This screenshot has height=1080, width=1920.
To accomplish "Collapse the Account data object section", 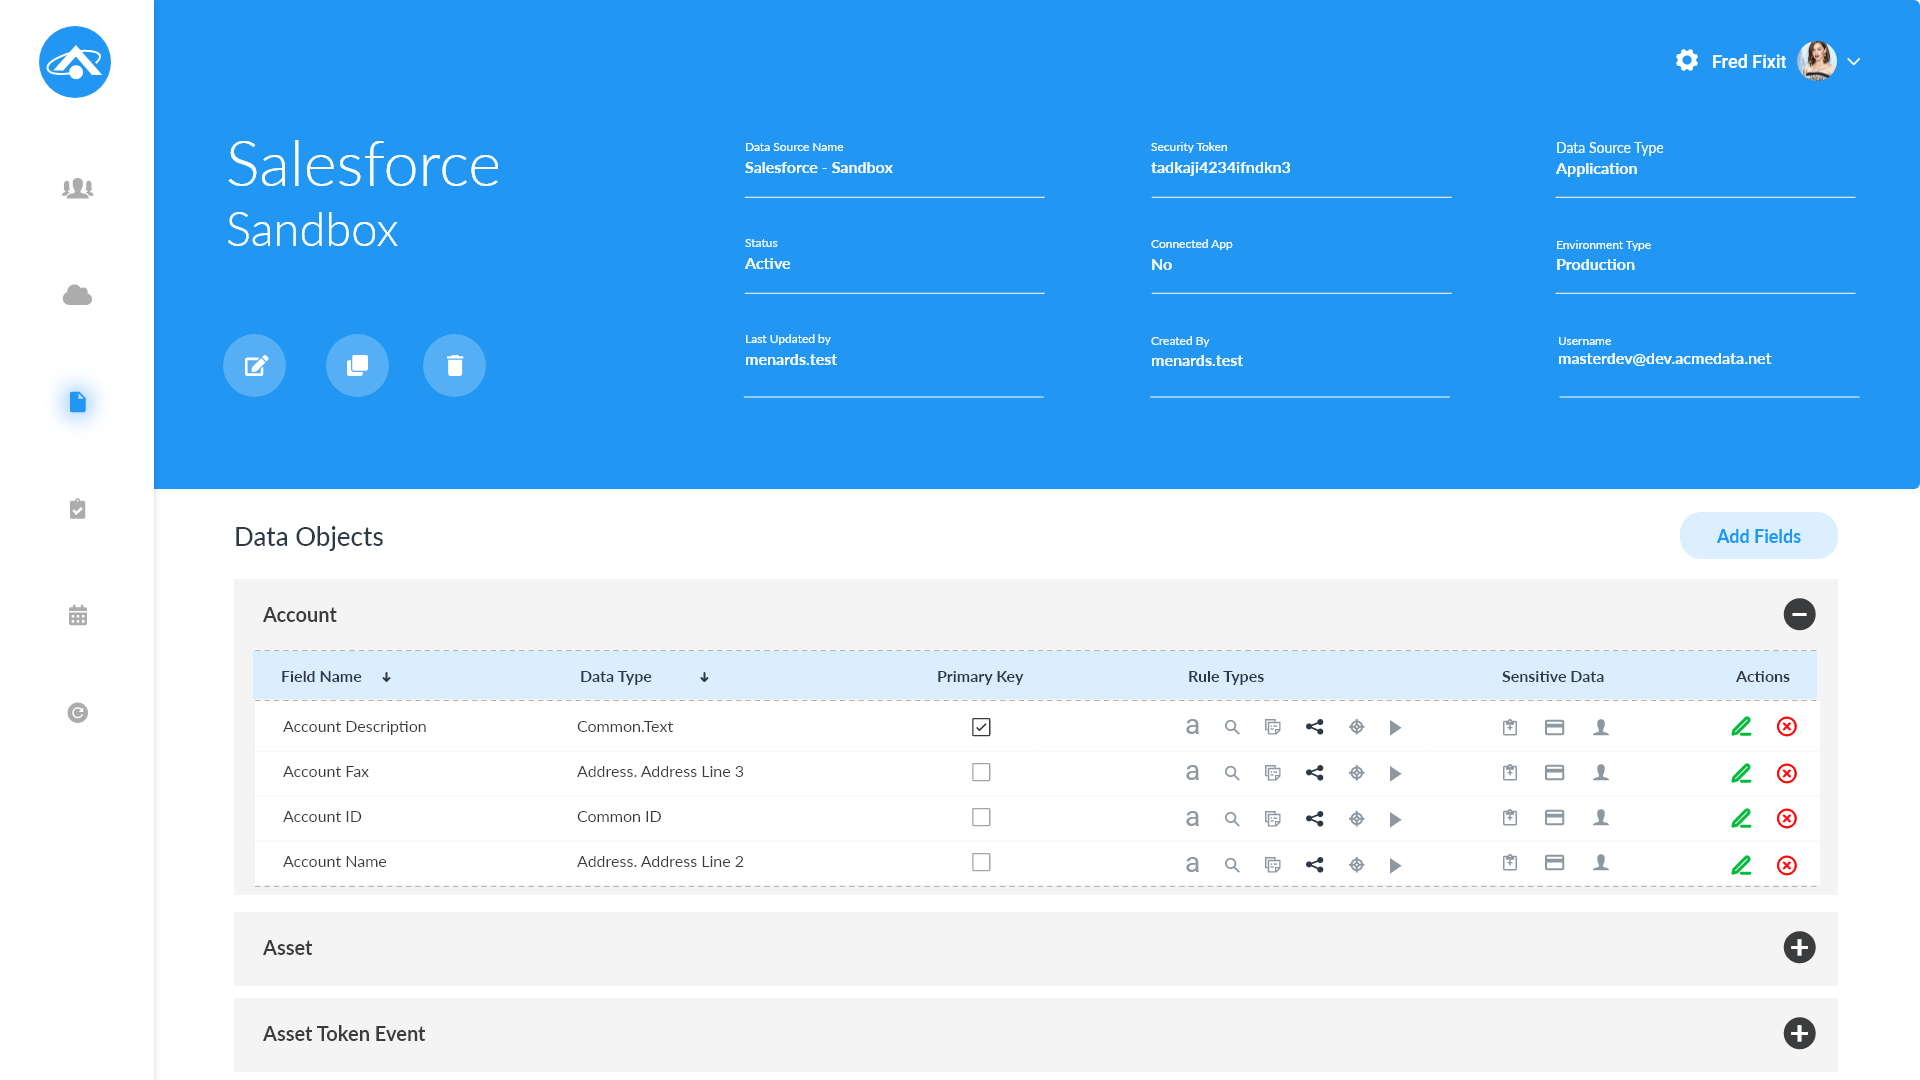I will 1799,614.
